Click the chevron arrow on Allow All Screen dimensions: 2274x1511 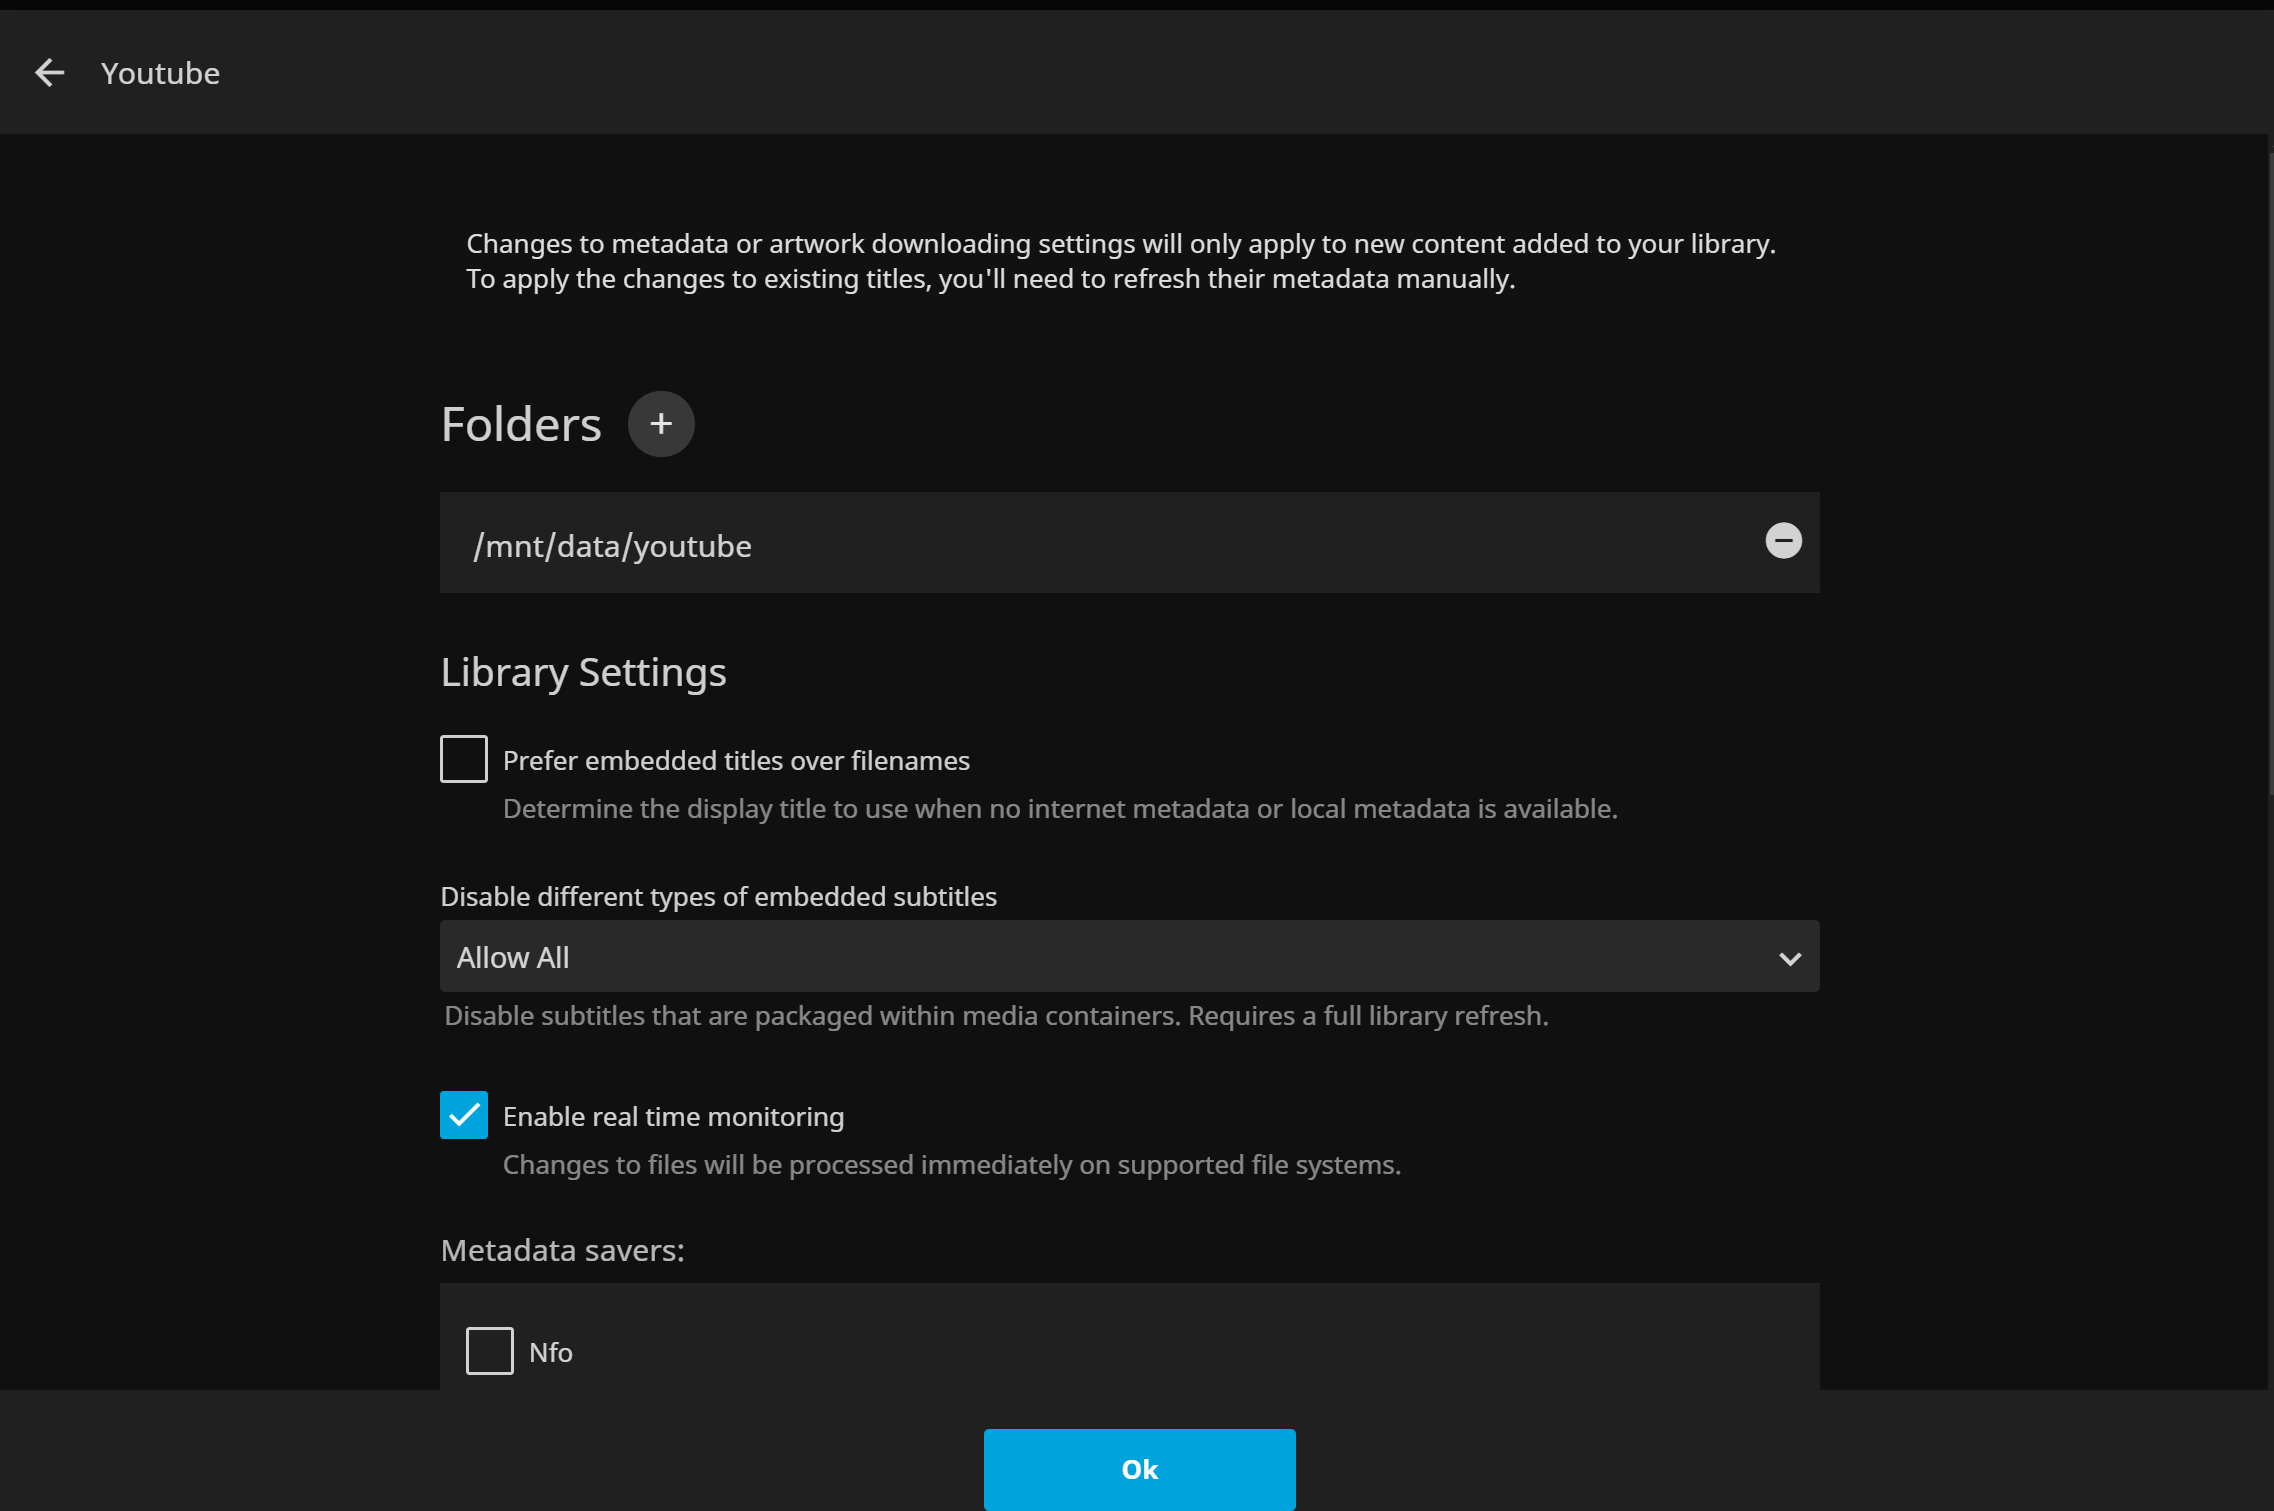click(1789, 958)
